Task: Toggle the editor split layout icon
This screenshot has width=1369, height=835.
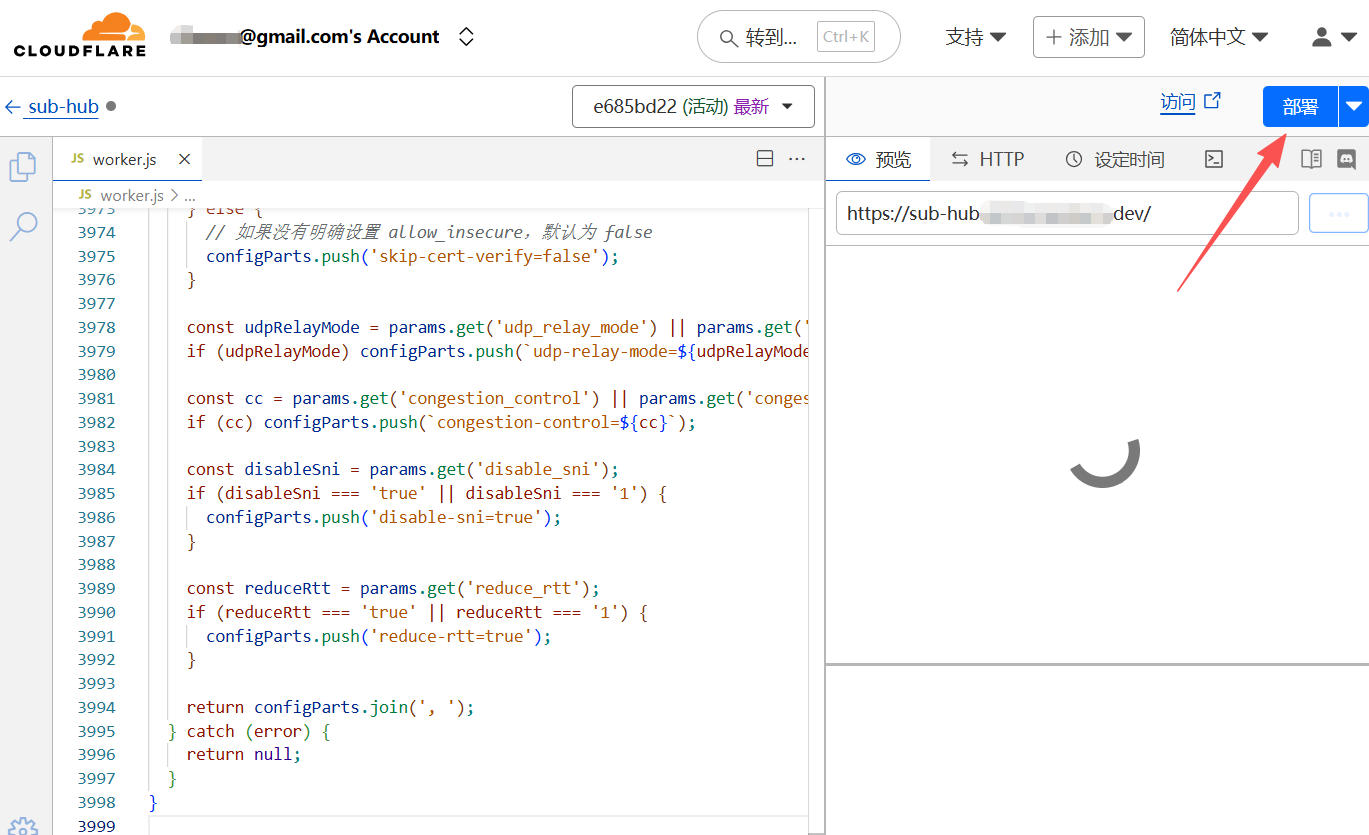Action: tap(765, 159)
